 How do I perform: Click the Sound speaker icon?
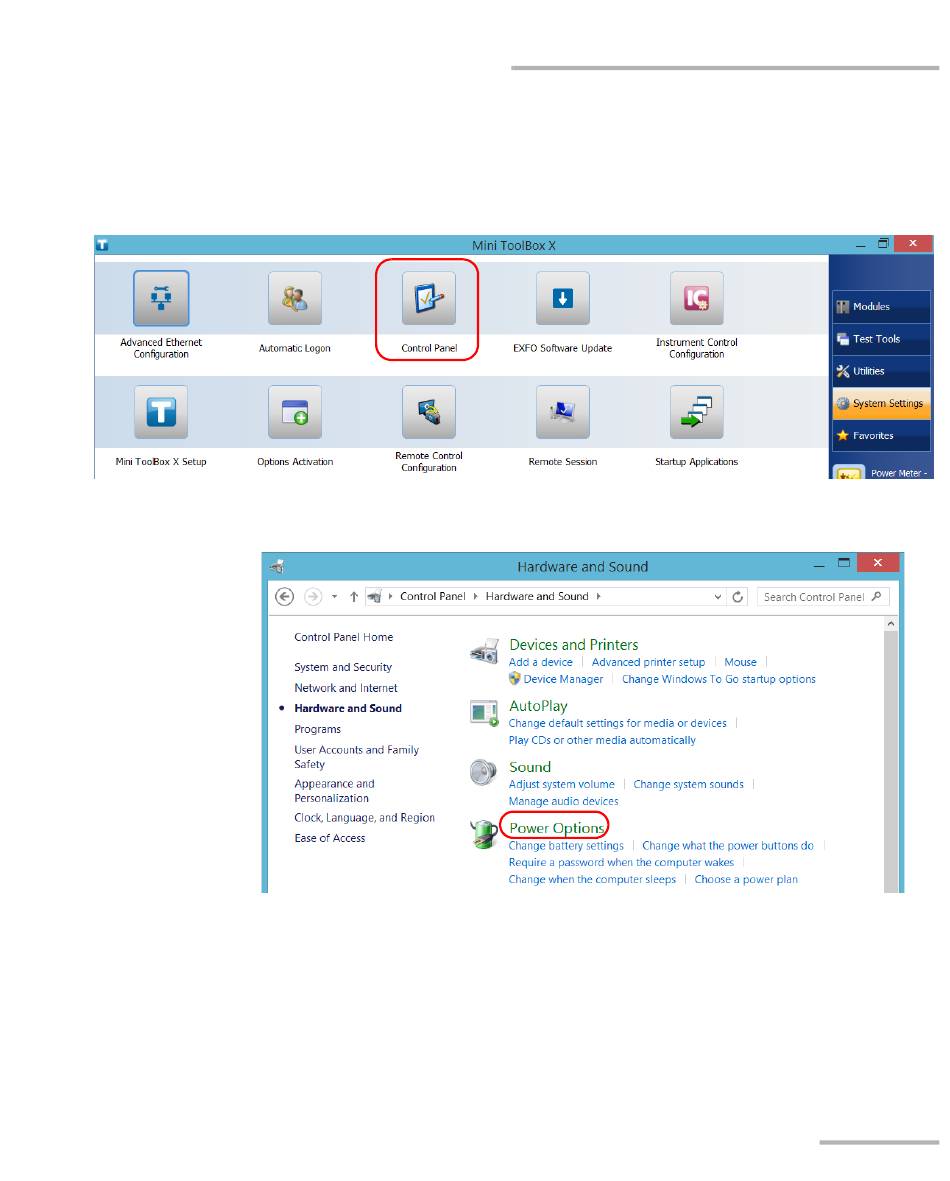click(483, 773)
